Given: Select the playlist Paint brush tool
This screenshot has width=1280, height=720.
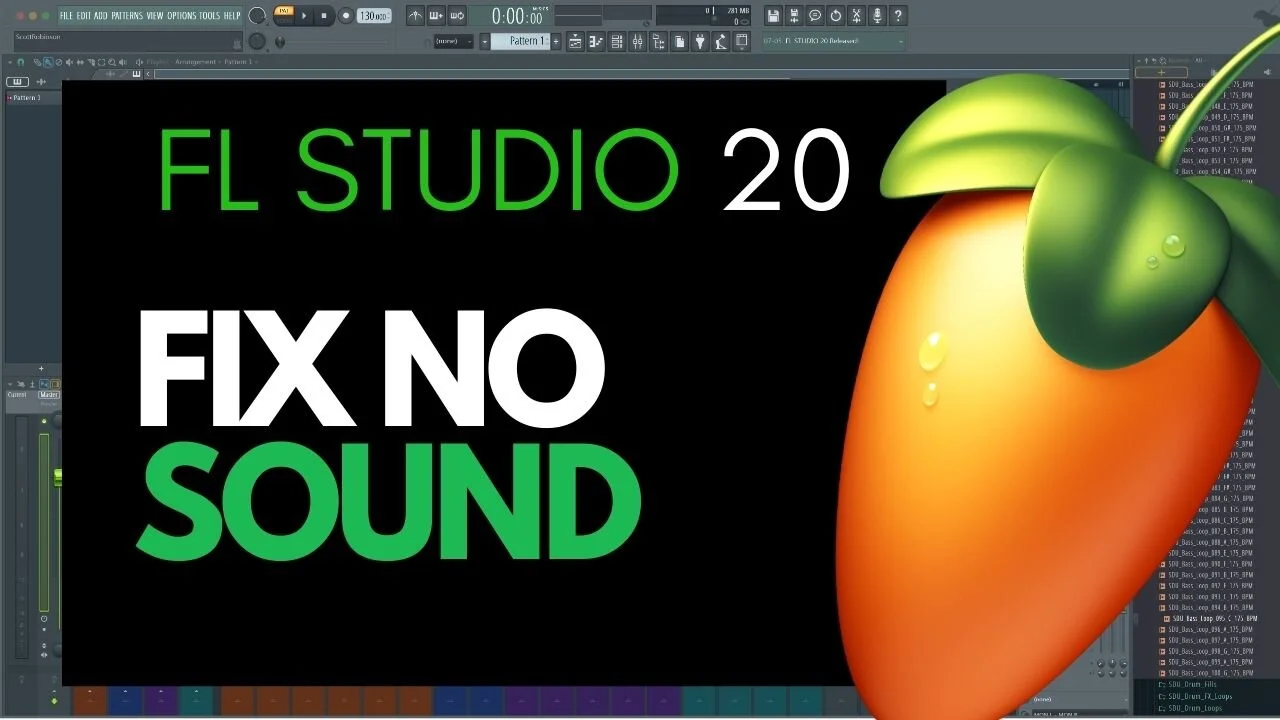Looking at the screenshot, I should 48,62.
